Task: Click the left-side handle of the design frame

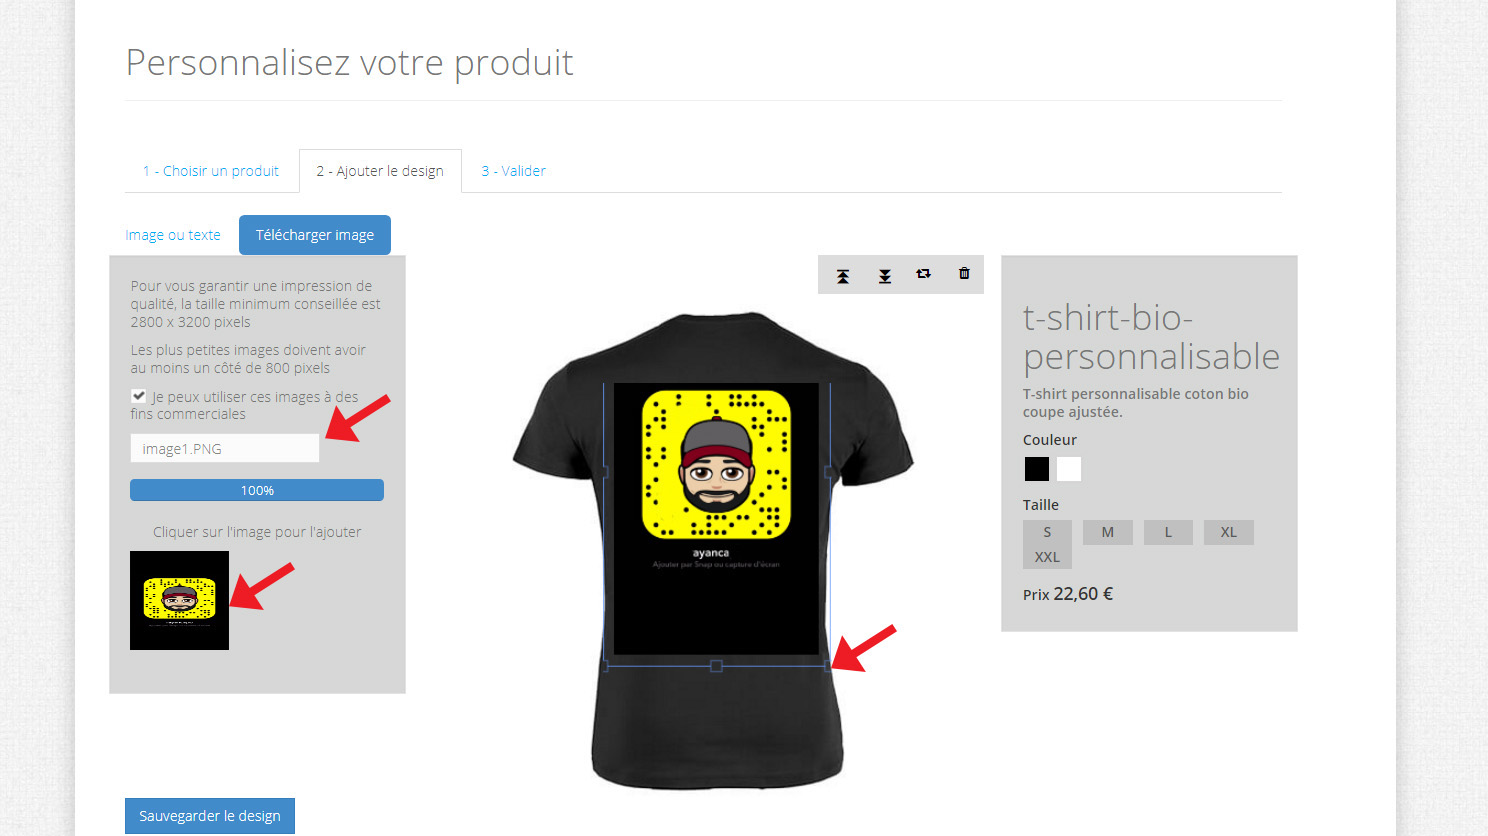Action: [x=604, y=471]
